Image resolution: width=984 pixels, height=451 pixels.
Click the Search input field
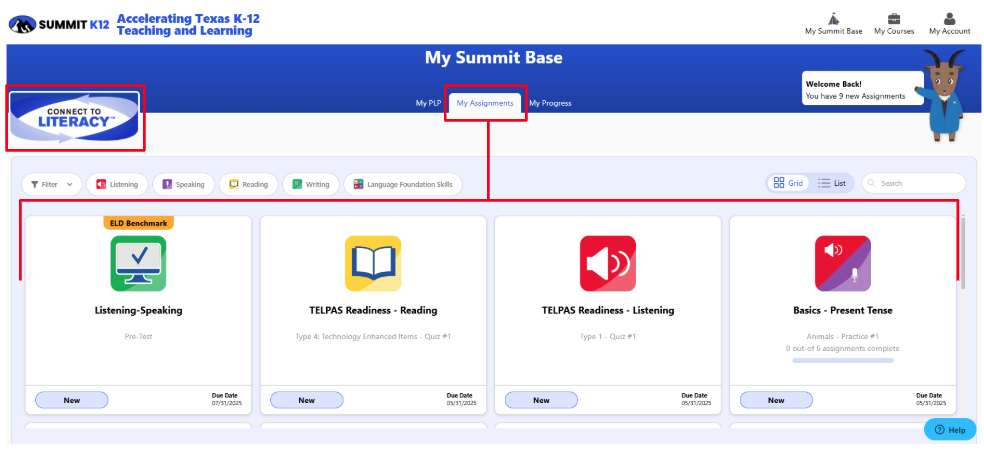tap(914, 183)
